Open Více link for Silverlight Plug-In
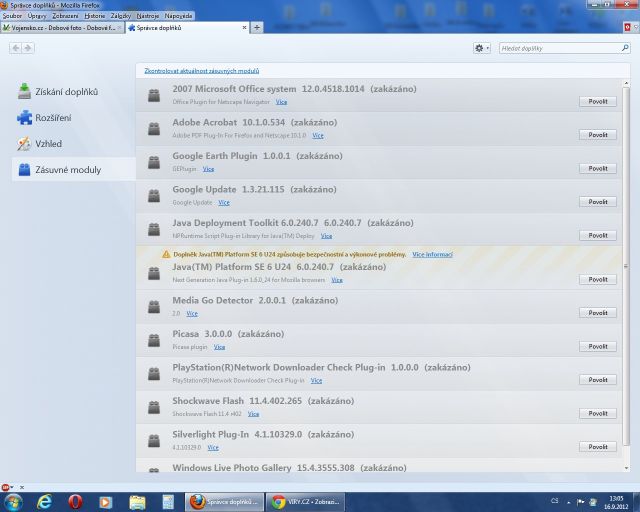This screenshot has width=640, height=512. coord(213,447)
